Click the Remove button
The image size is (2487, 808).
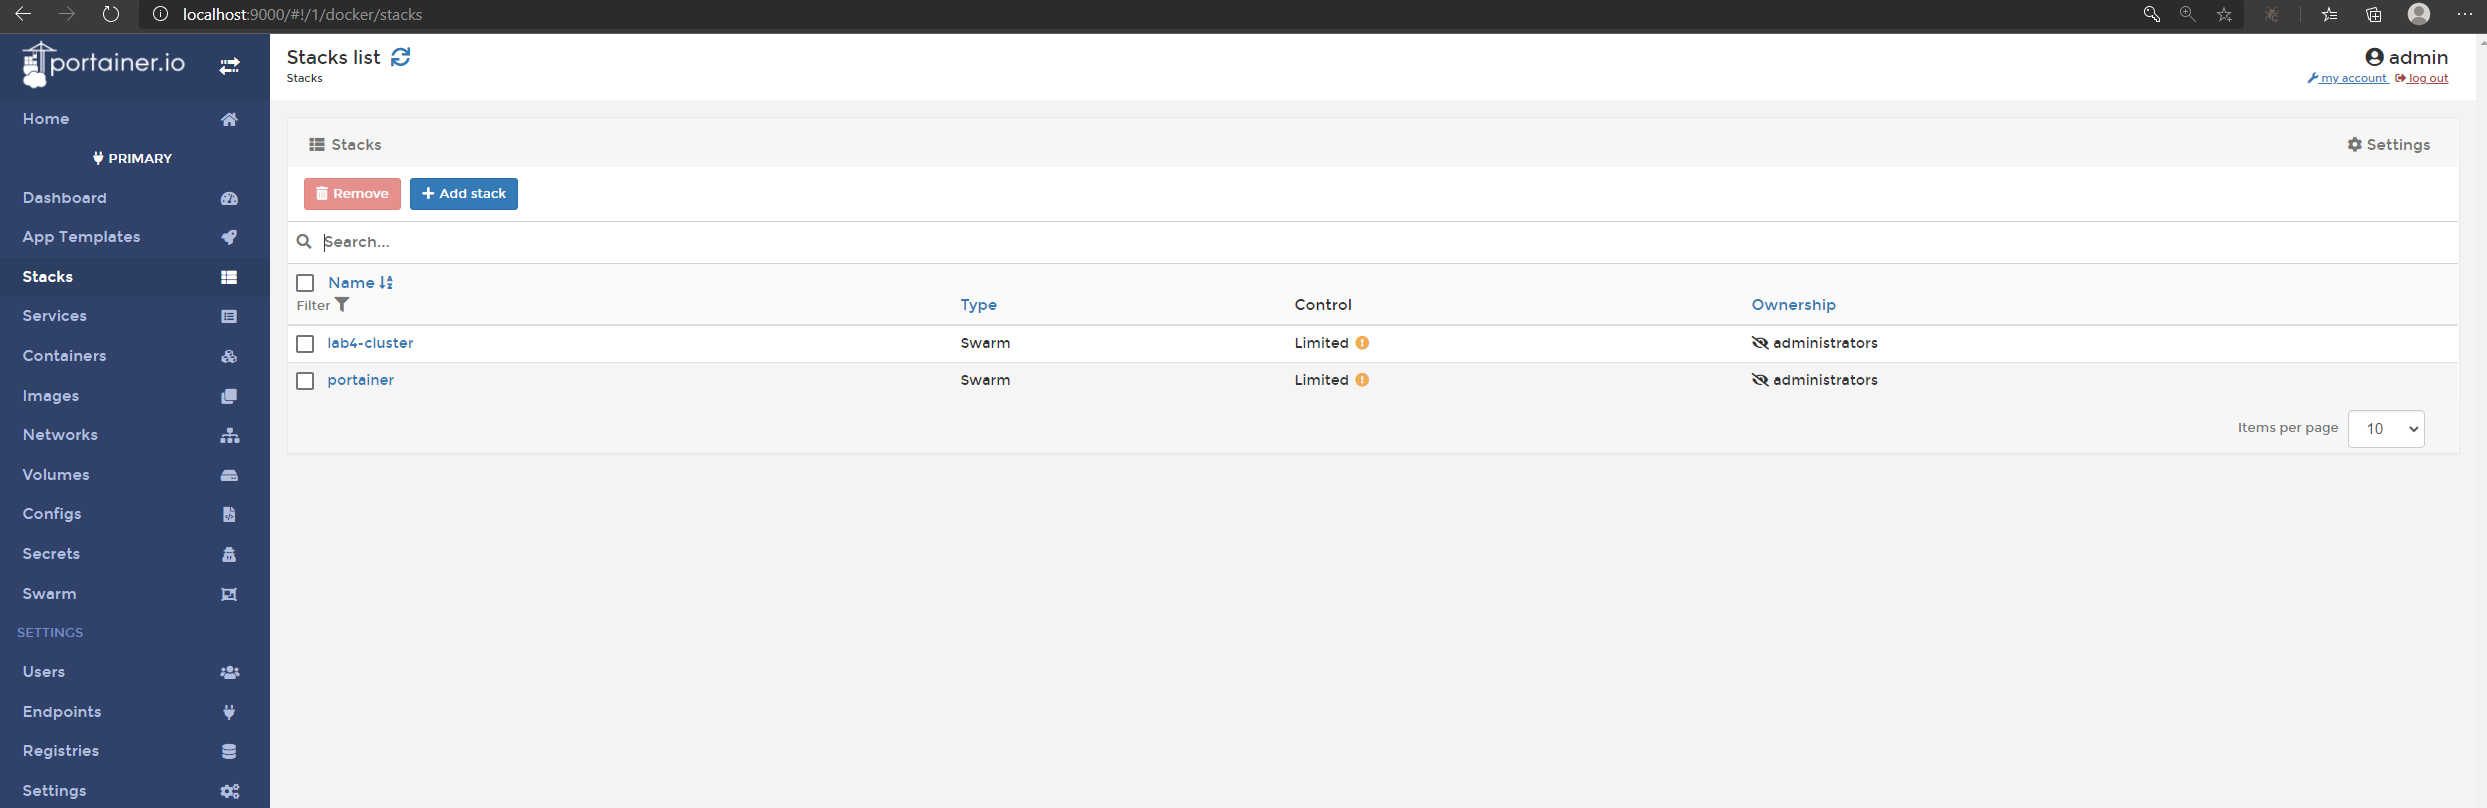pyautogui.click(x=352, y=194)
